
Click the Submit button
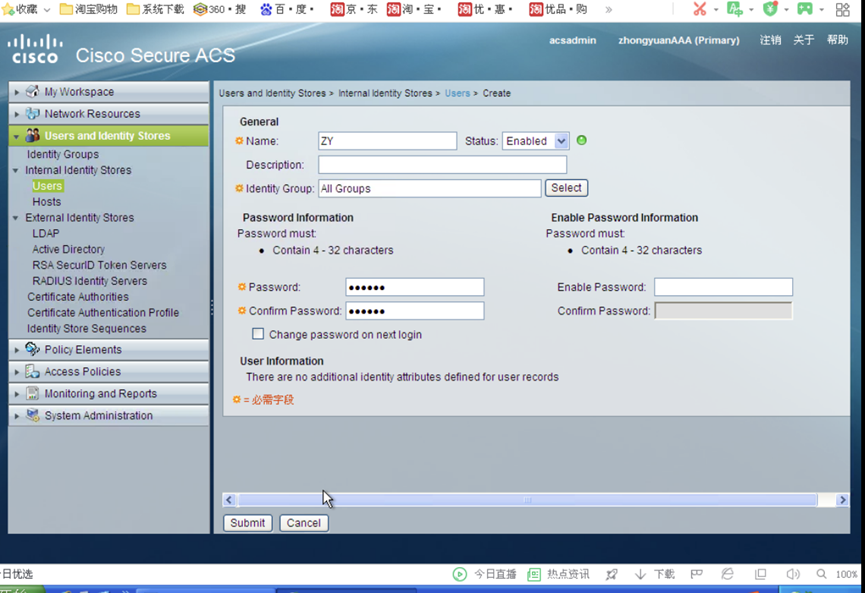pos(248,522)
